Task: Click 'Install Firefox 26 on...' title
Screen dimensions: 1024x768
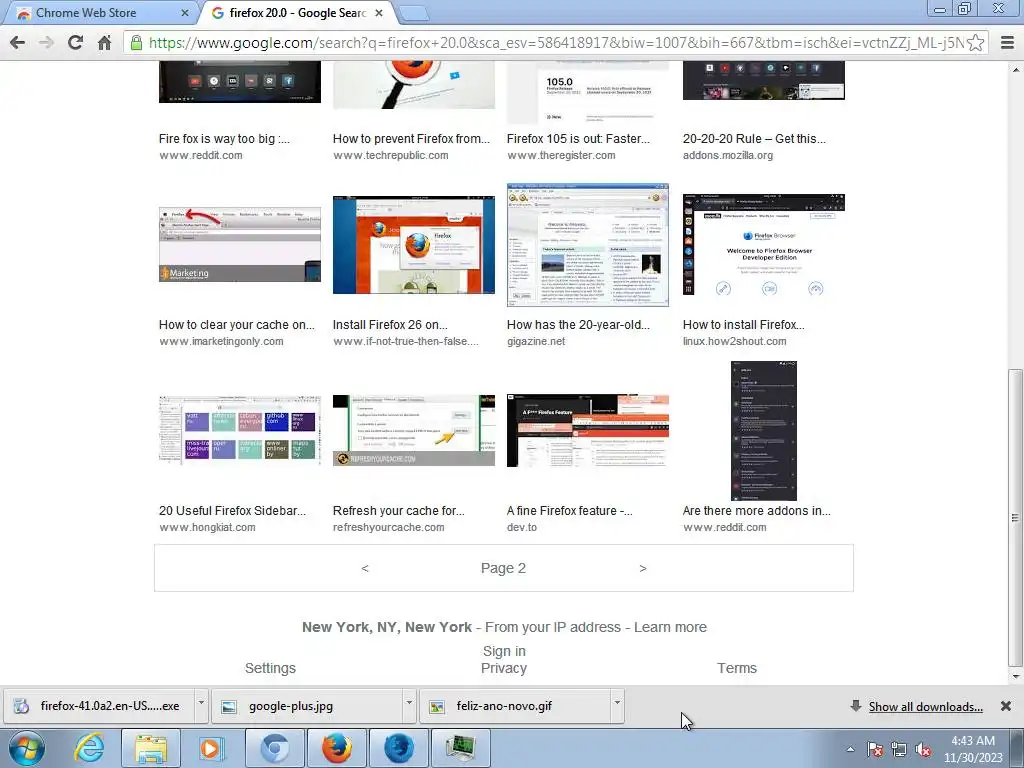Action: tap(390, 325)
